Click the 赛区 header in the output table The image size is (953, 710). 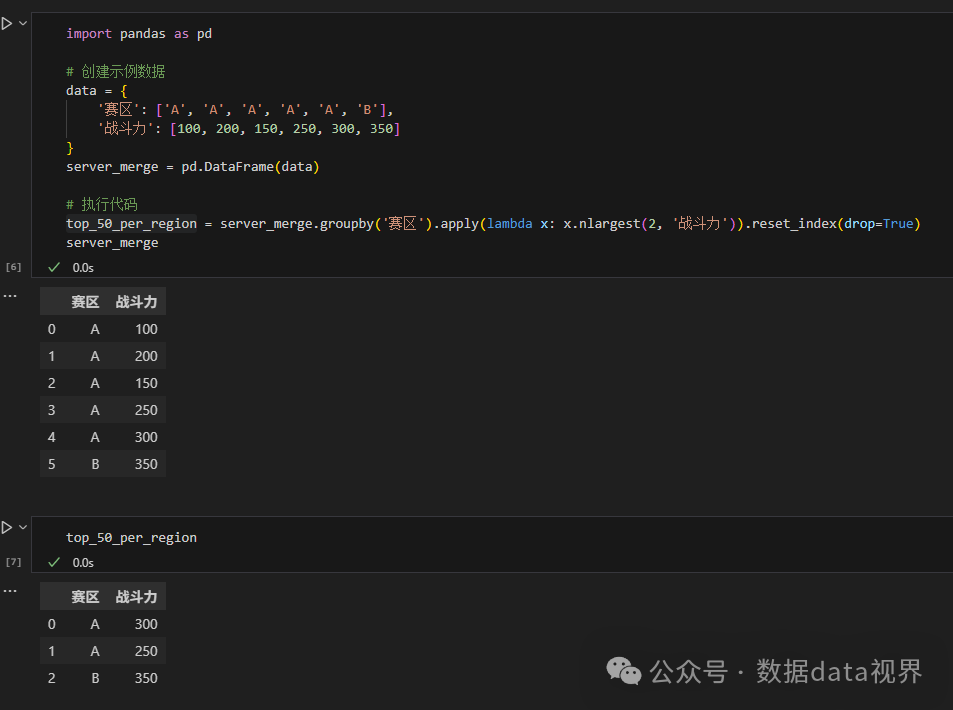tap(87, 596)
